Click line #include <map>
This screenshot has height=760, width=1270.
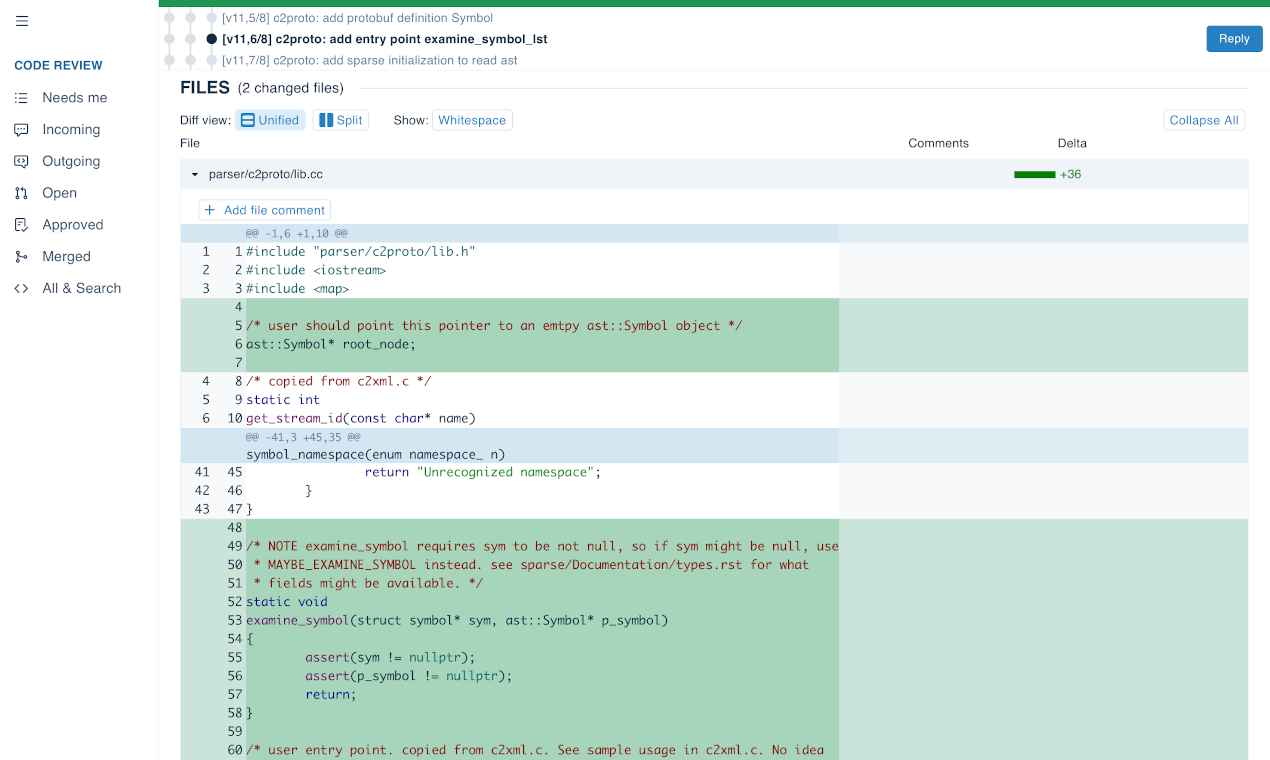pyautogui.click(x=298, y=289)
